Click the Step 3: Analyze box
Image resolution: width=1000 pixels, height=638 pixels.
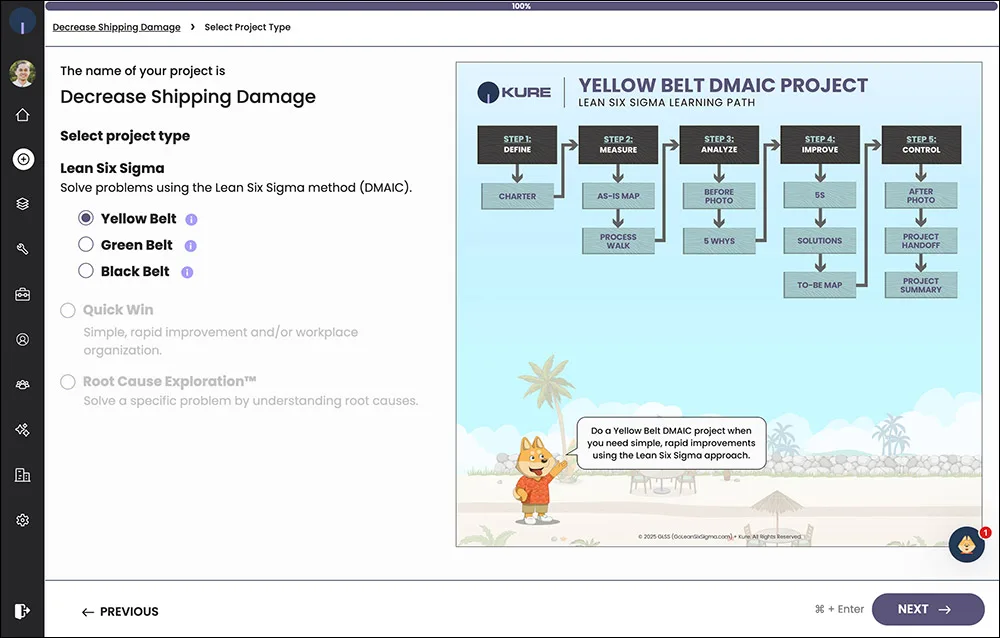[x=719, y=144]
